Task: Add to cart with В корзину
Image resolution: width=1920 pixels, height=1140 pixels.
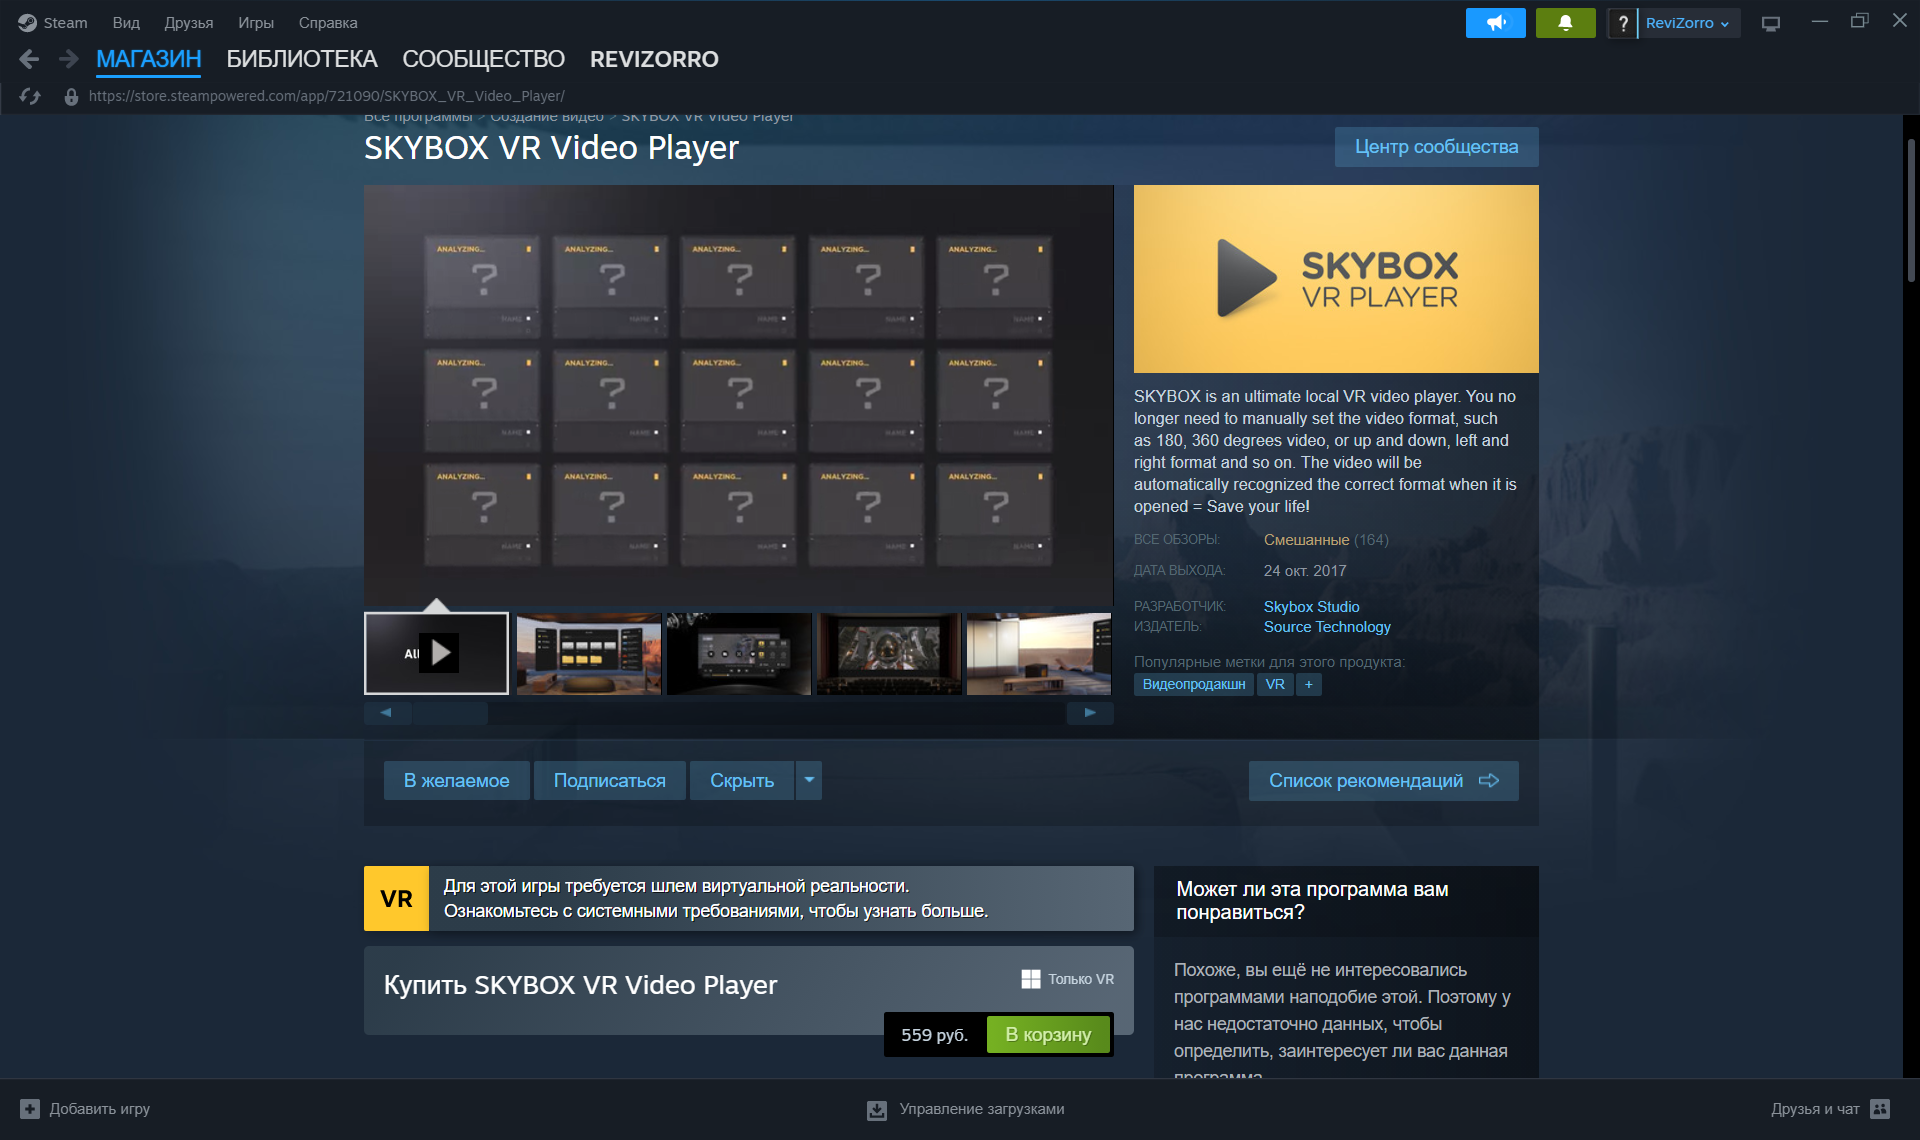Action: coord(1048,1034)
